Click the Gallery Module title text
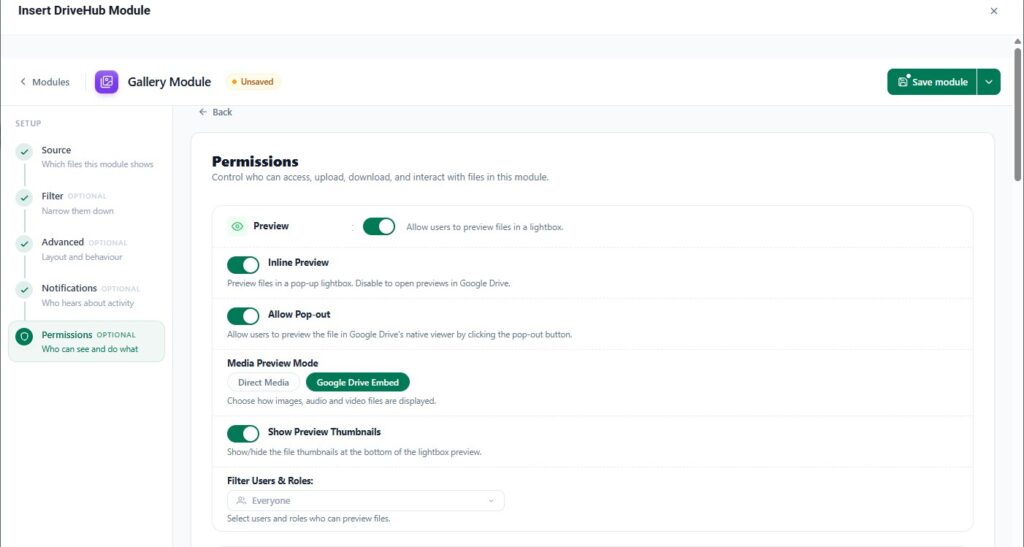This screenshot has height=547, width=1024. [x=169, y=82]
